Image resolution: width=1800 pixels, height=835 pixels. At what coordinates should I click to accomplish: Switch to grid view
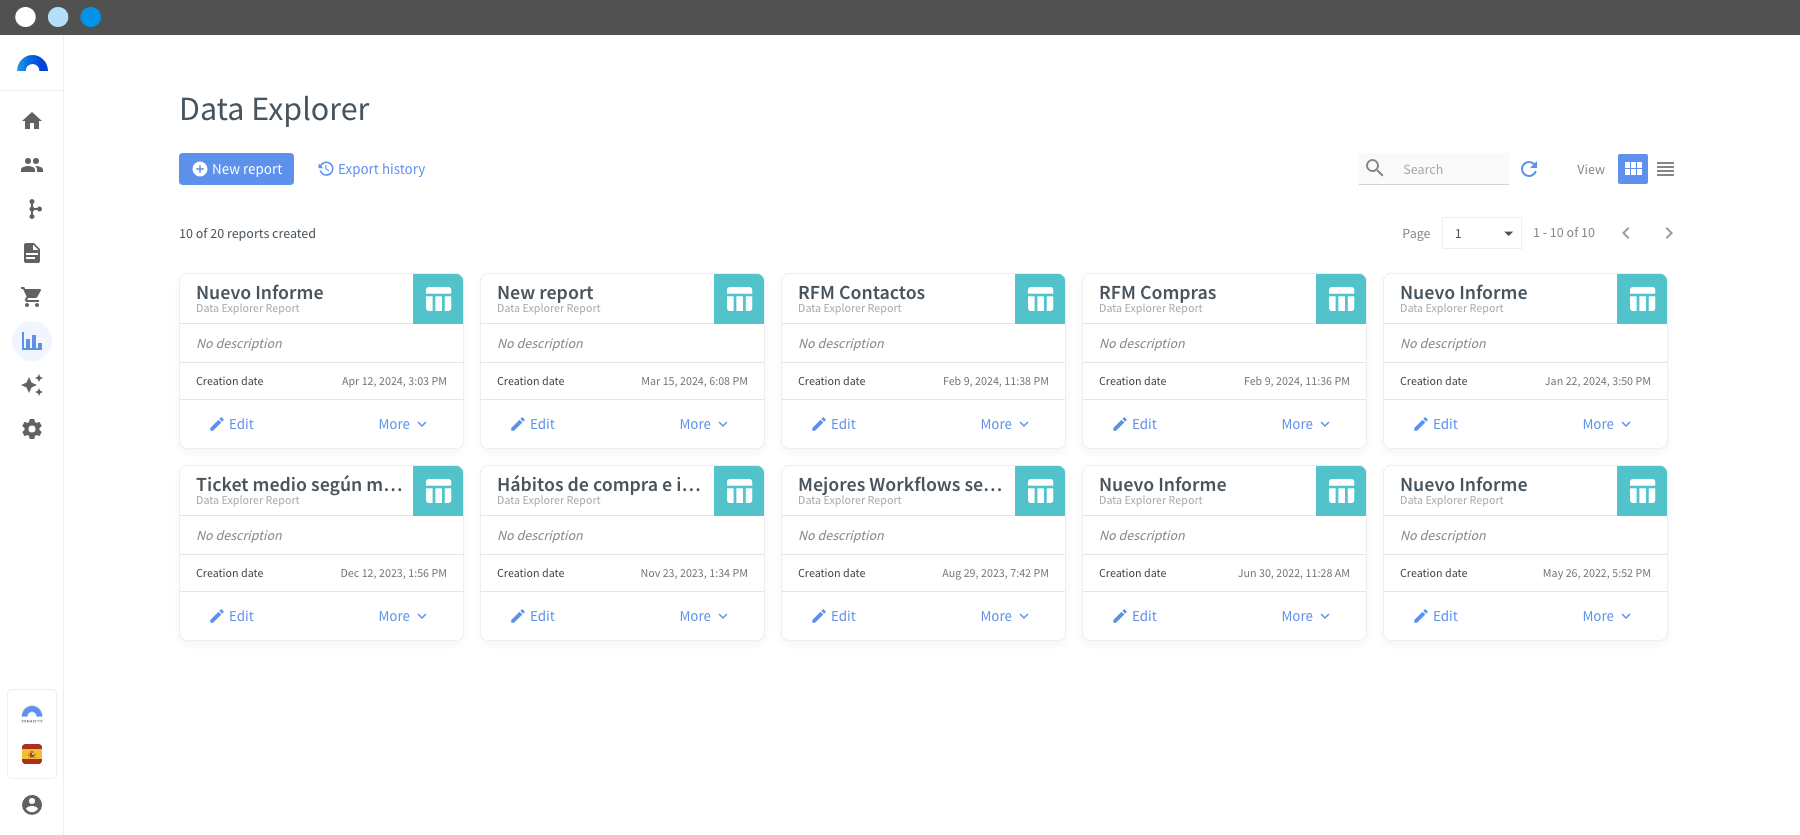coord(1633,169)
